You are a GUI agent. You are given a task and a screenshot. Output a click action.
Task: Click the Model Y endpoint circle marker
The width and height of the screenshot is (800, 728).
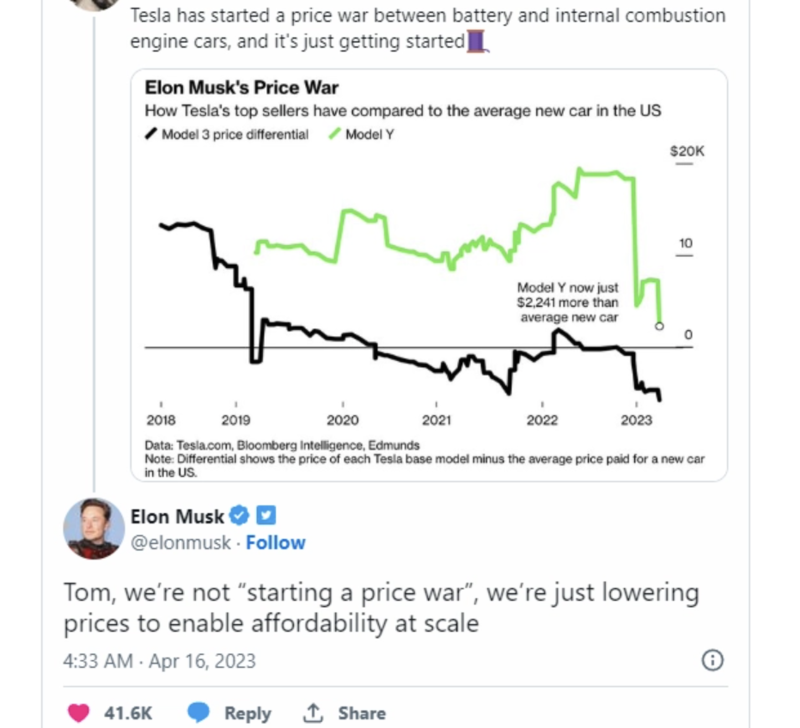tap(659, 326)
